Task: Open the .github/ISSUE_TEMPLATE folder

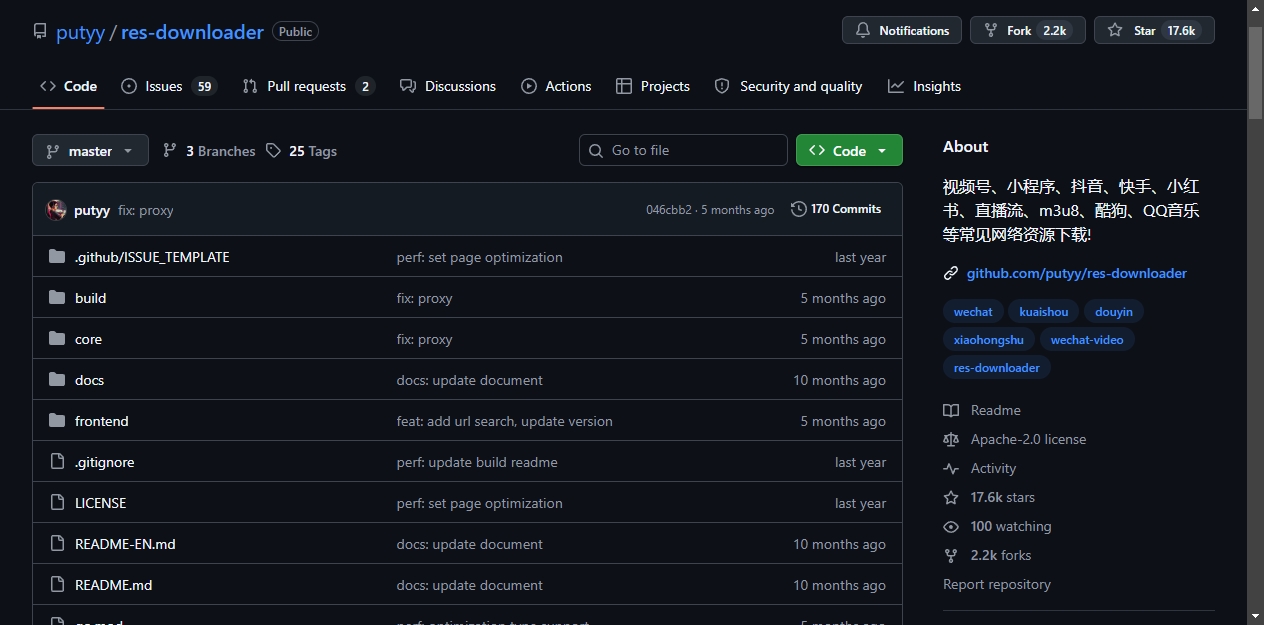Action: pyautogui.click(x=152, y=257)
